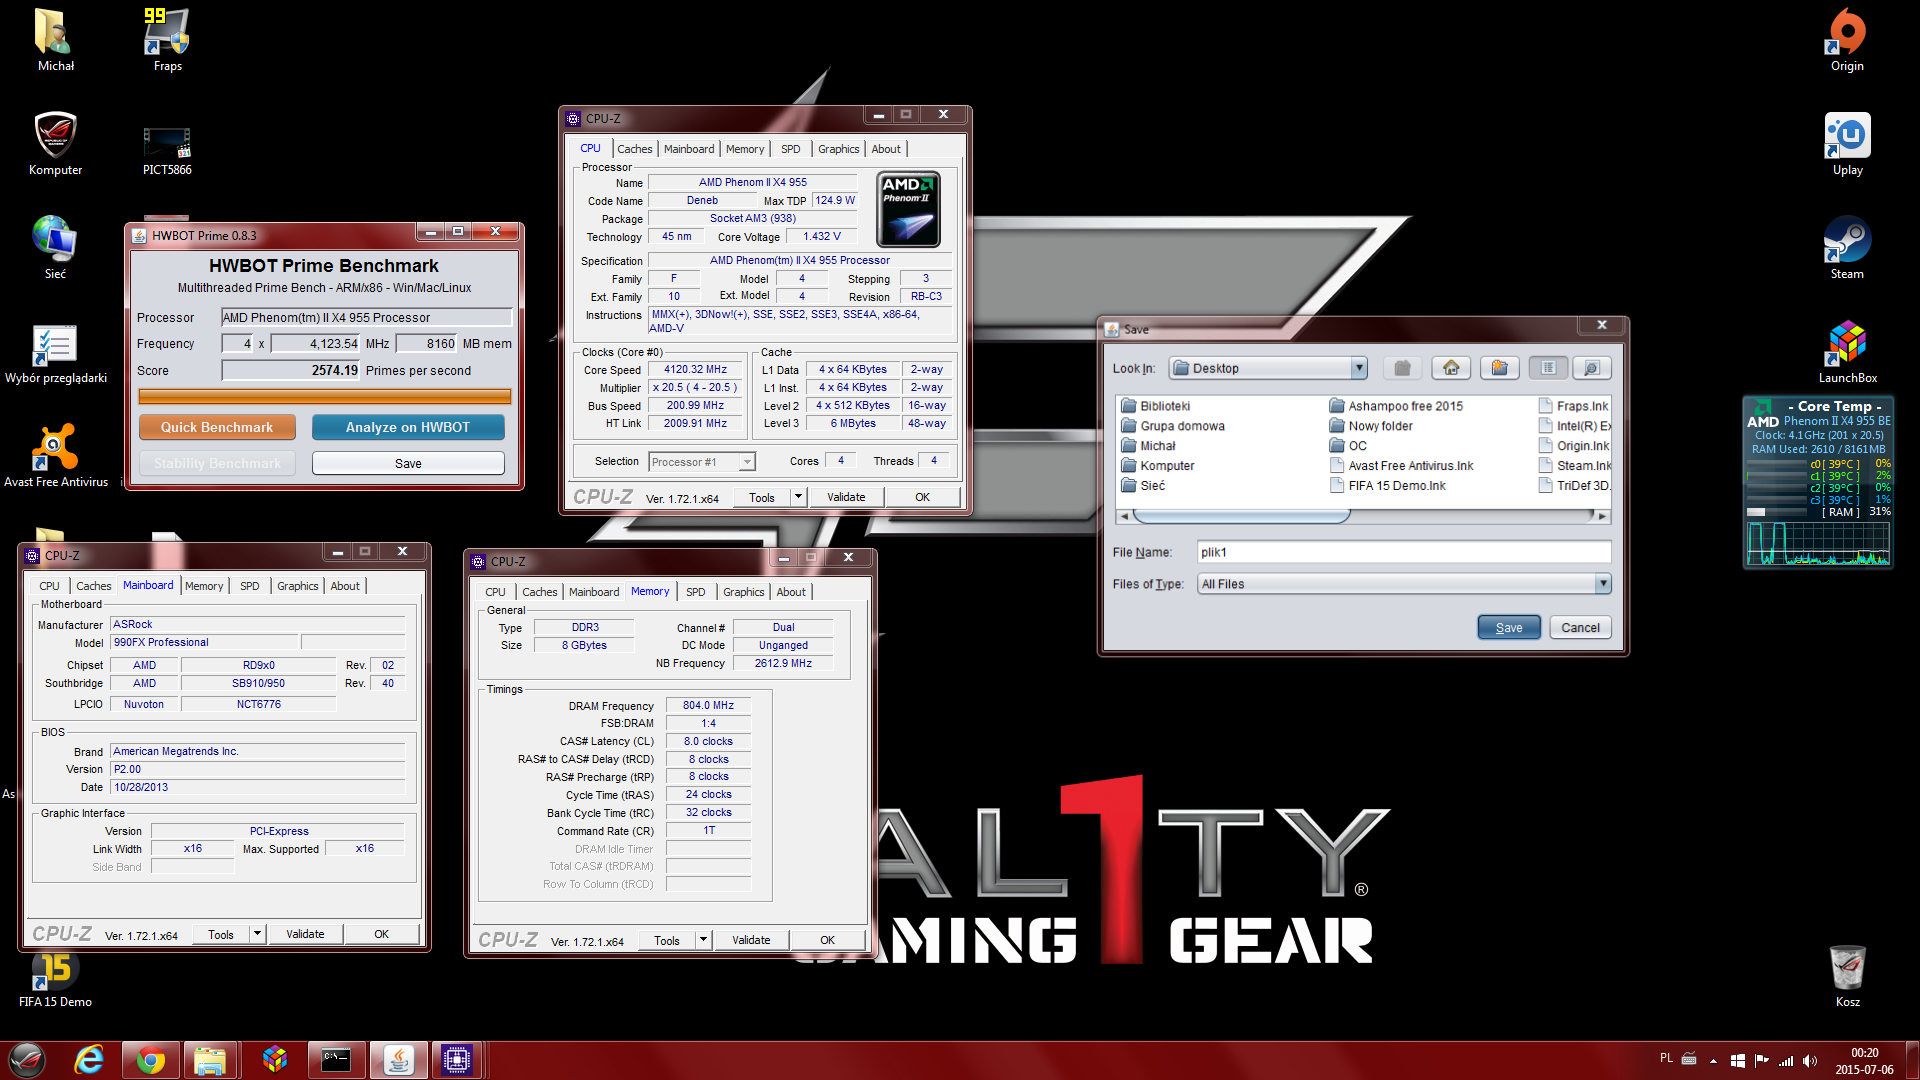Select the LaunchBox desktop shortcut

1847,353
